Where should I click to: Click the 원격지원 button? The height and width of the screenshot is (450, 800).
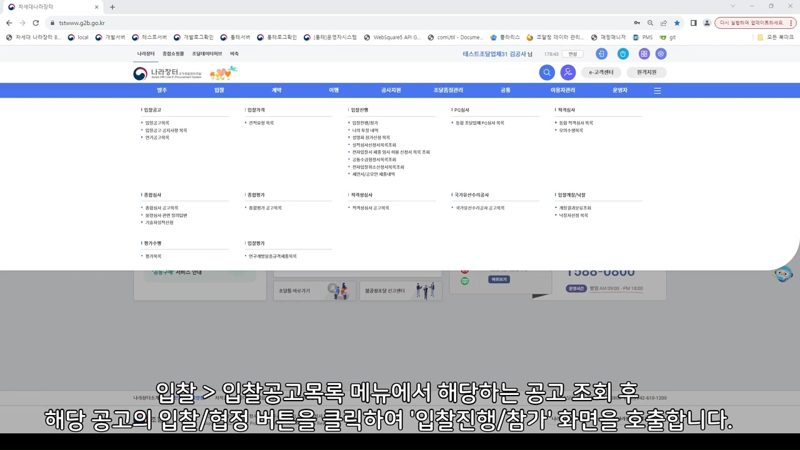(x=646, y=72)
